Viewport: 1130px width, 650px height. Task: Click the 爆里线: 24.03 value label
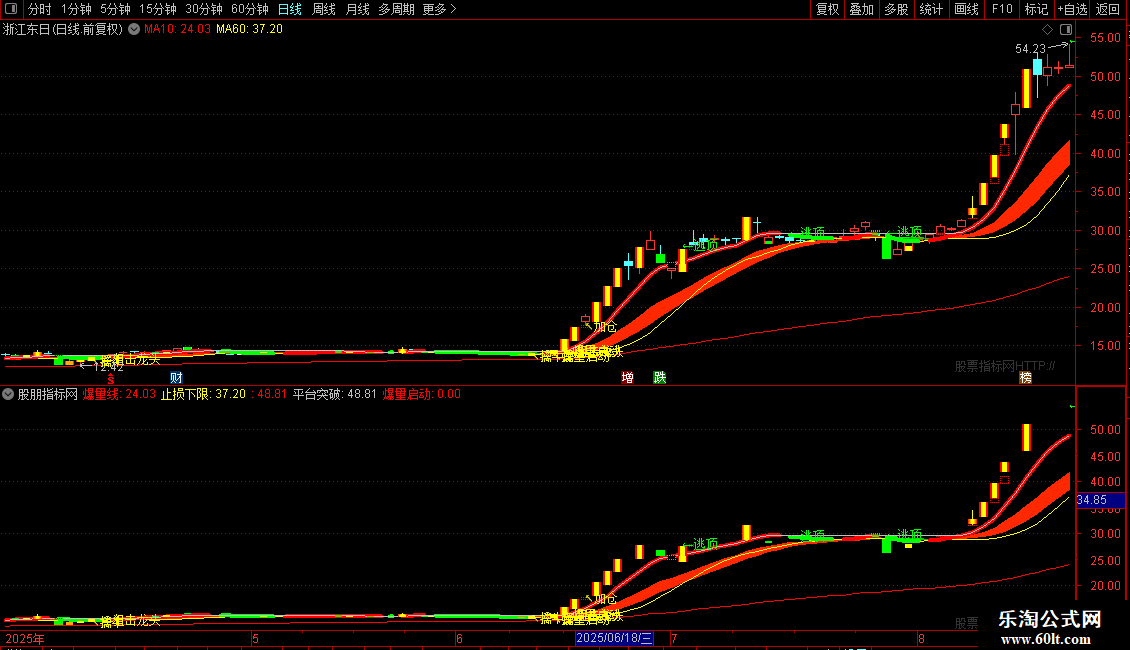(119, 394)
